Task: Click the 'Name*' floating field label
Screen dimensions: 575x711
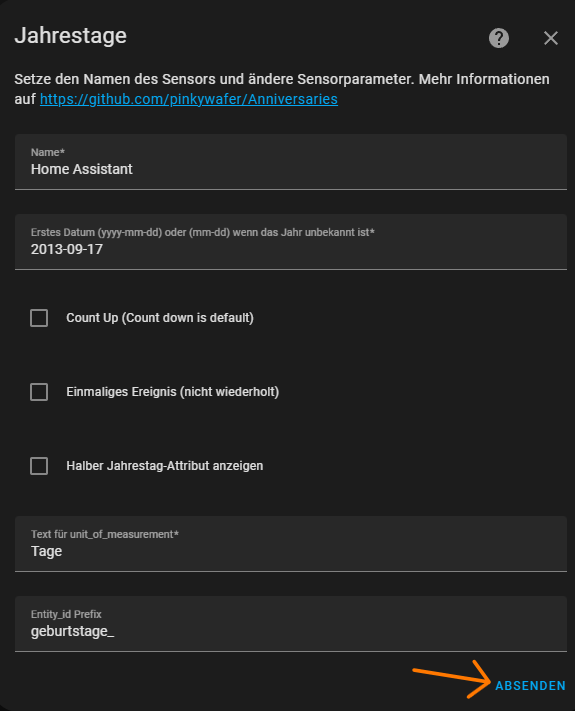Action: click(48, 152)
